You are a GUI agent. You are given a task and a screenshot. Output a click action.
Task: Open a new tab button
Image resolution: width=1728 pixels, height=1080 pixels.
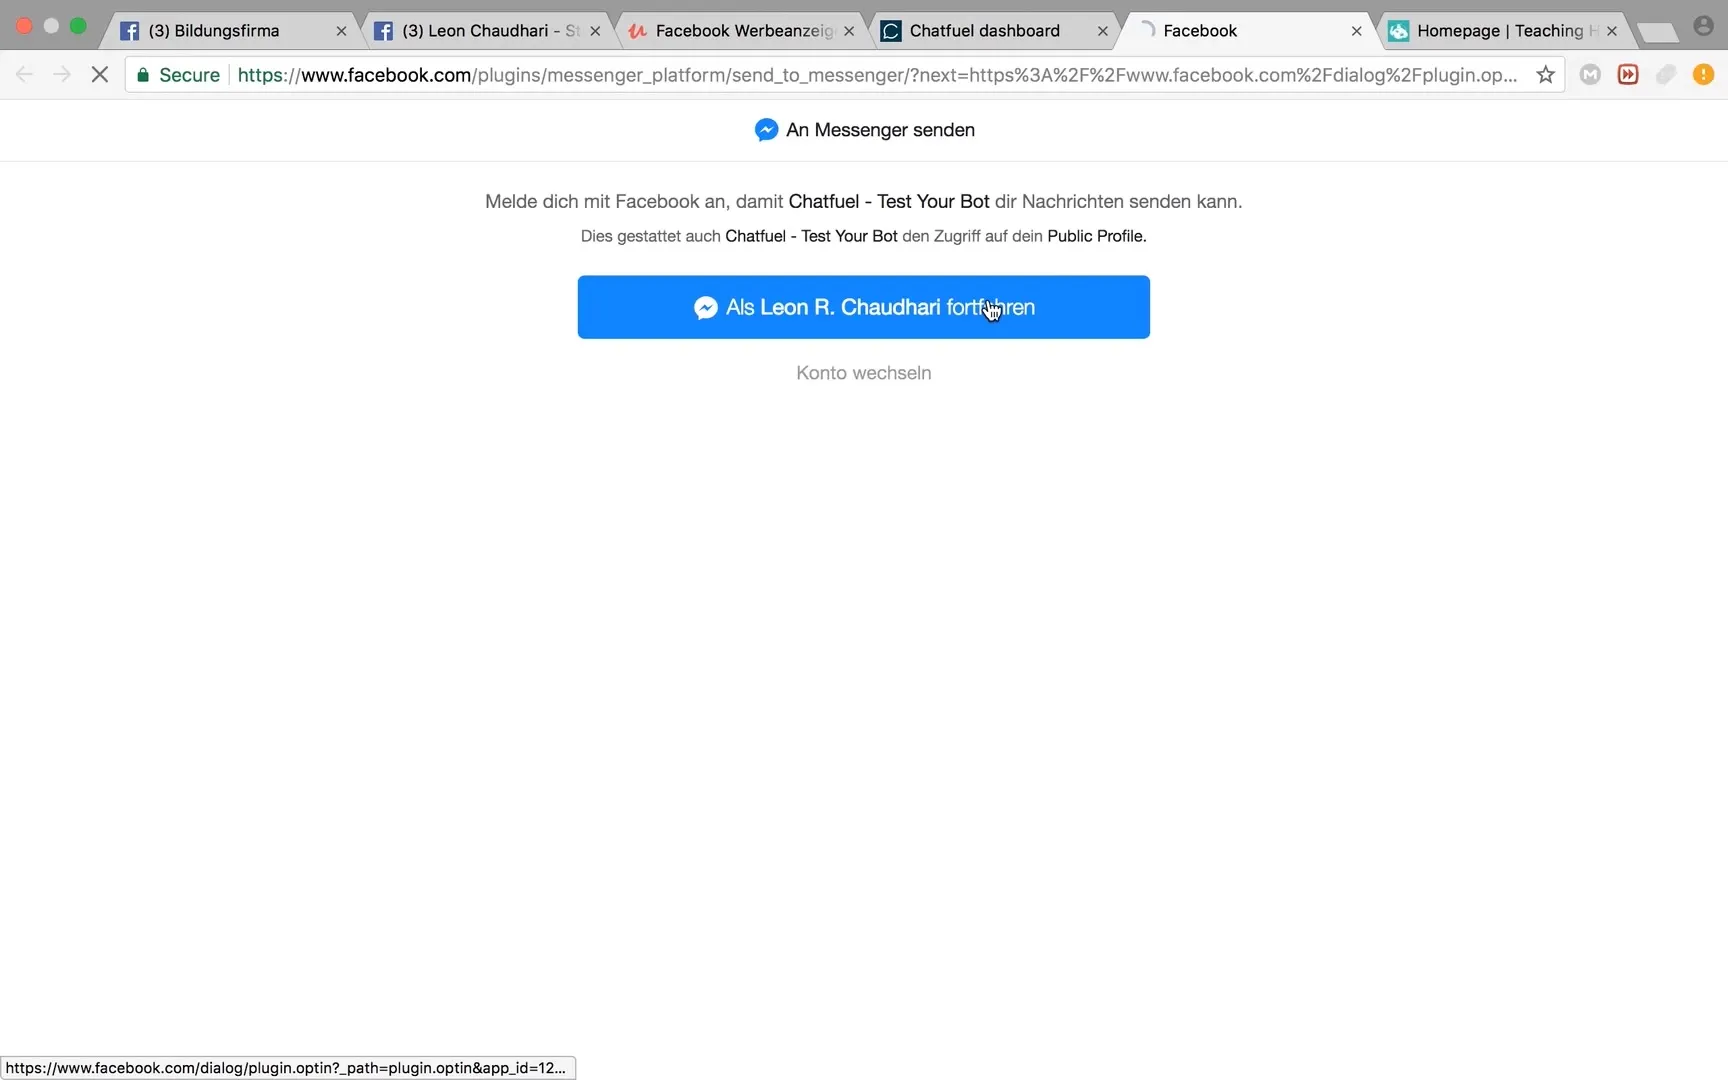pyautogui.click(x=1657, y=33)
